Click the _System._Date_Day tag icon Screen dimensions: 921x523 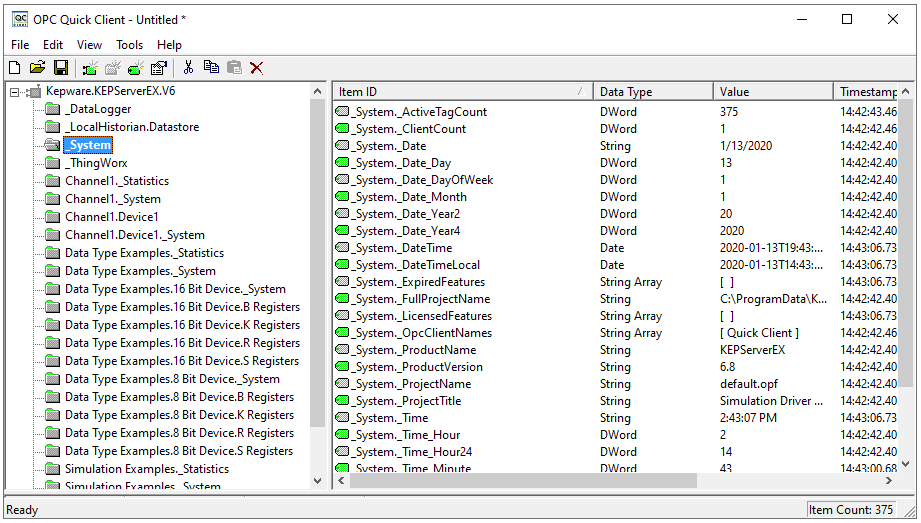[x=342, y=163]
